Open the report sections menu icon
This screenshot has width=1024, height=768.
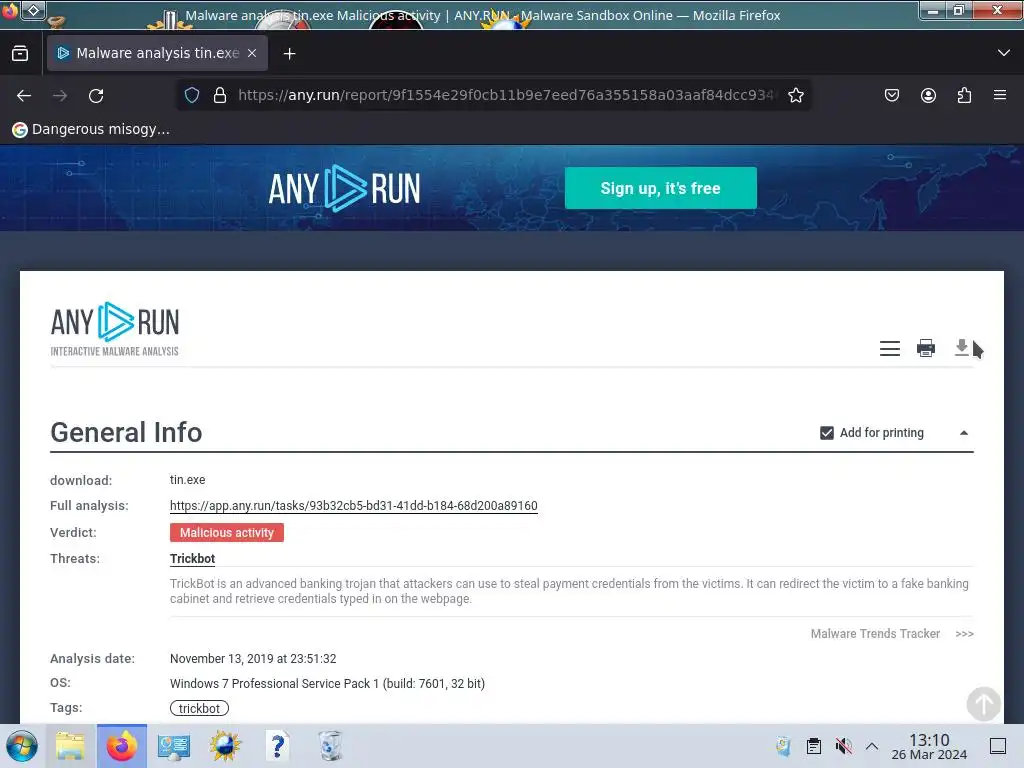click(889, 348)
